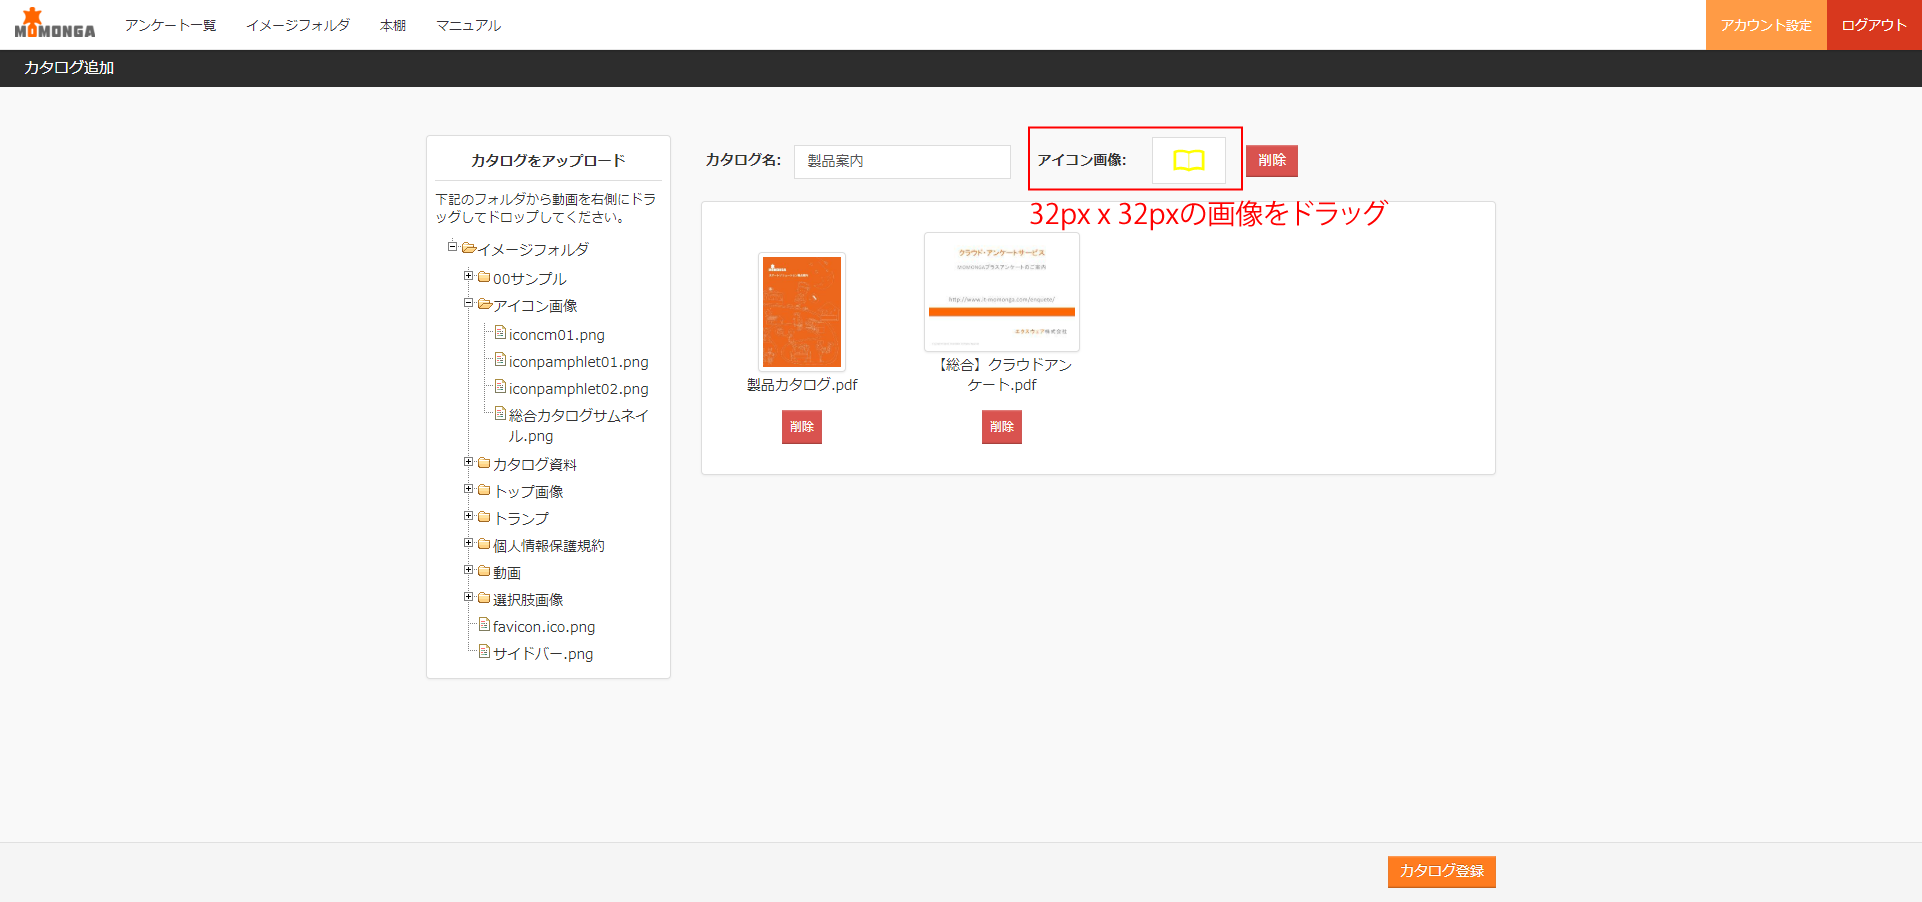Click file icon of iconpamphlet02.png
The height and width of the screenshot is (902, 1922).
pyautogui.click(x=500, y=386)
